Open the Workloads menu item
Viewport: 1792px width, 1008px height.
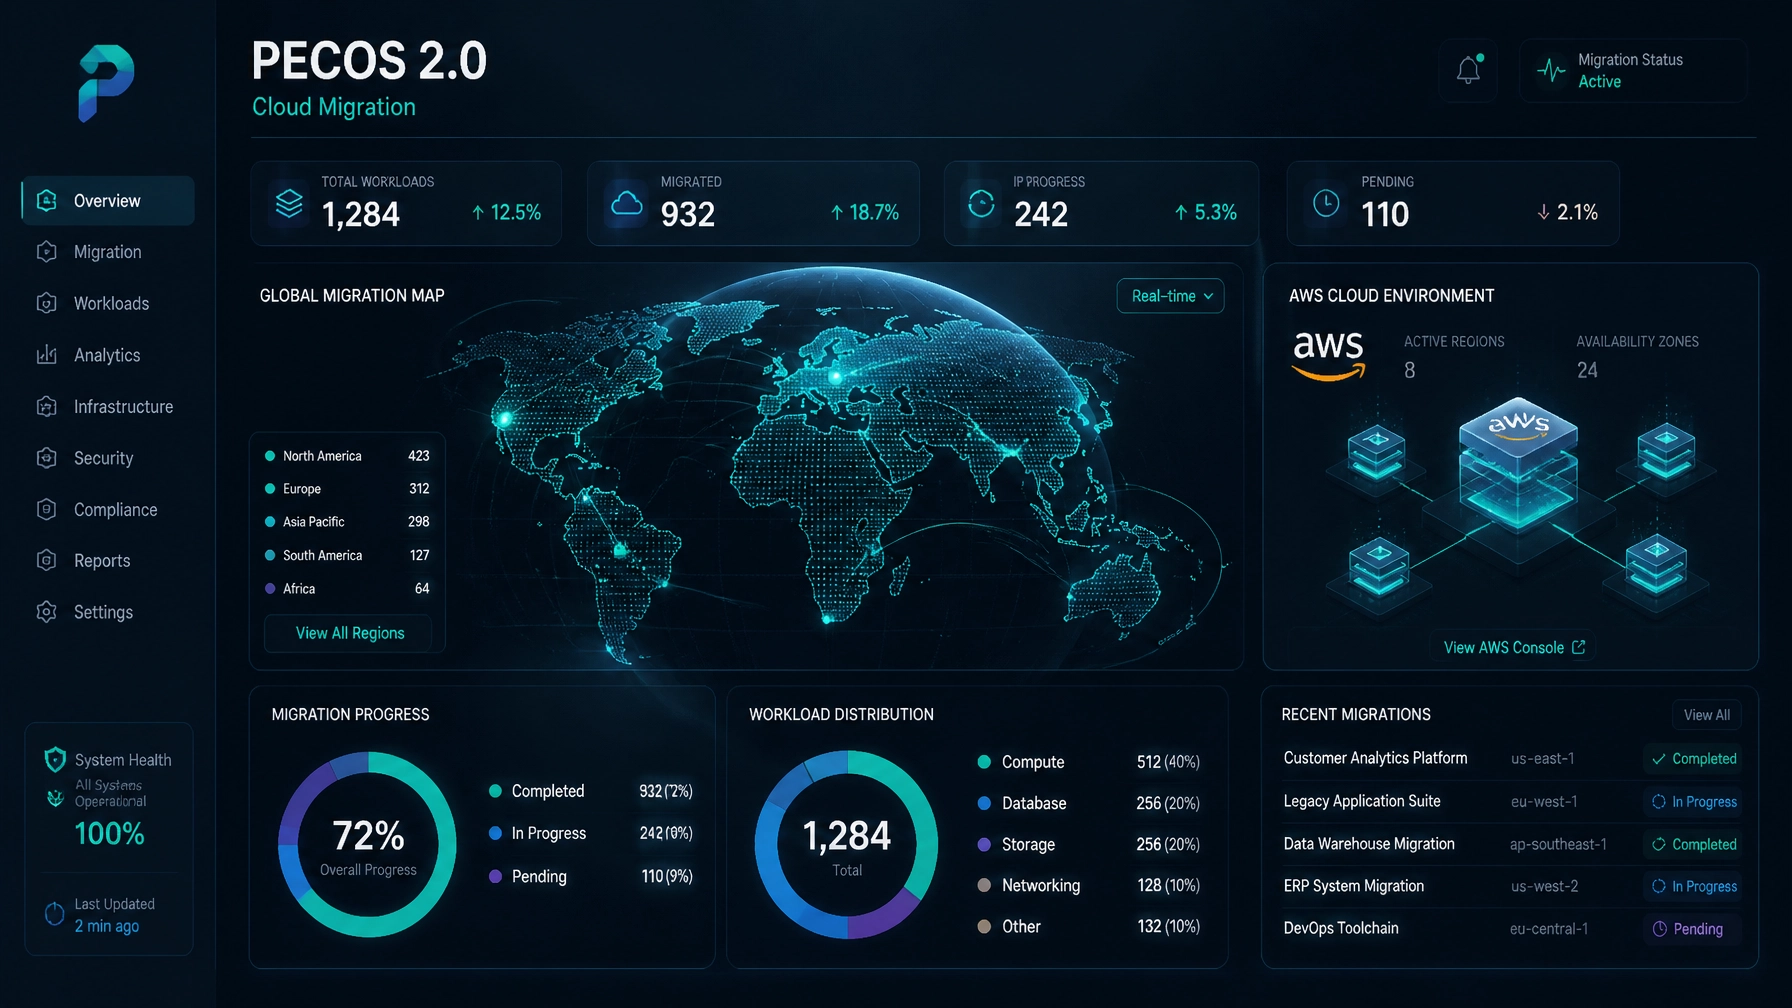(x=108, y=303)
